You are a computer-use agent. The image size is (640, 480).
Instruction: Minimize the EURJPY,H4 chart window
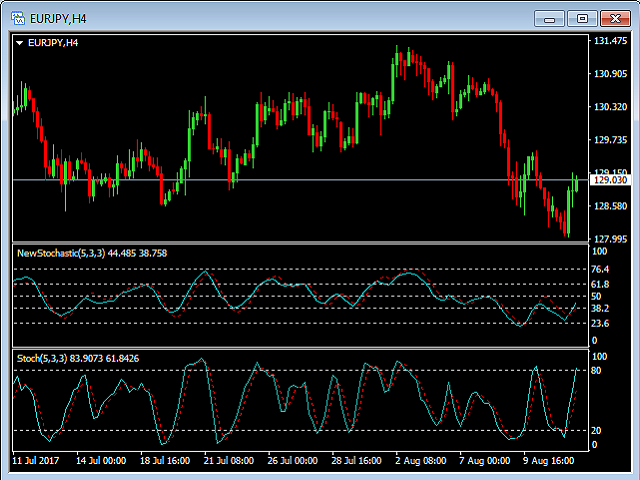[549, 18]
